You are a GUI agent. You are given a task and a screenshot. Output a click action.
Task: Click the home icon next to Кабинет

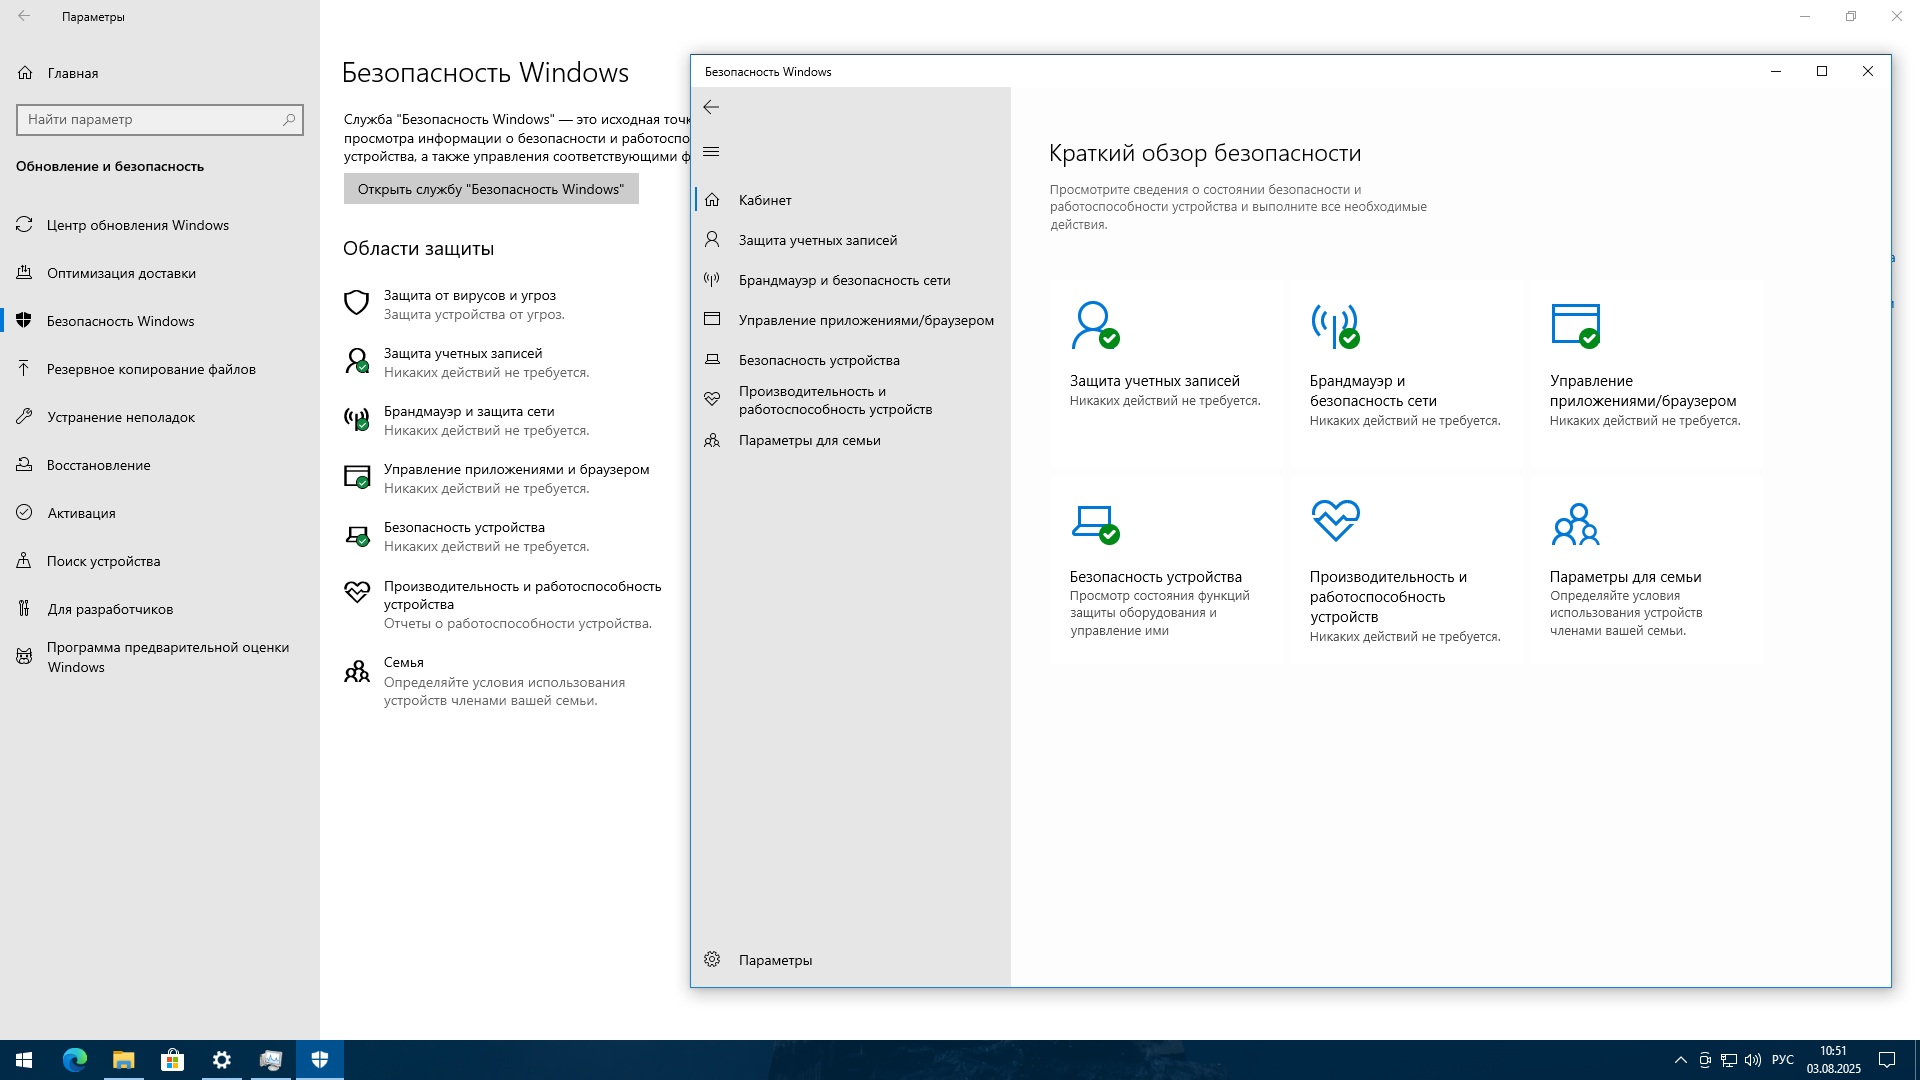click(x=712, y=200)
